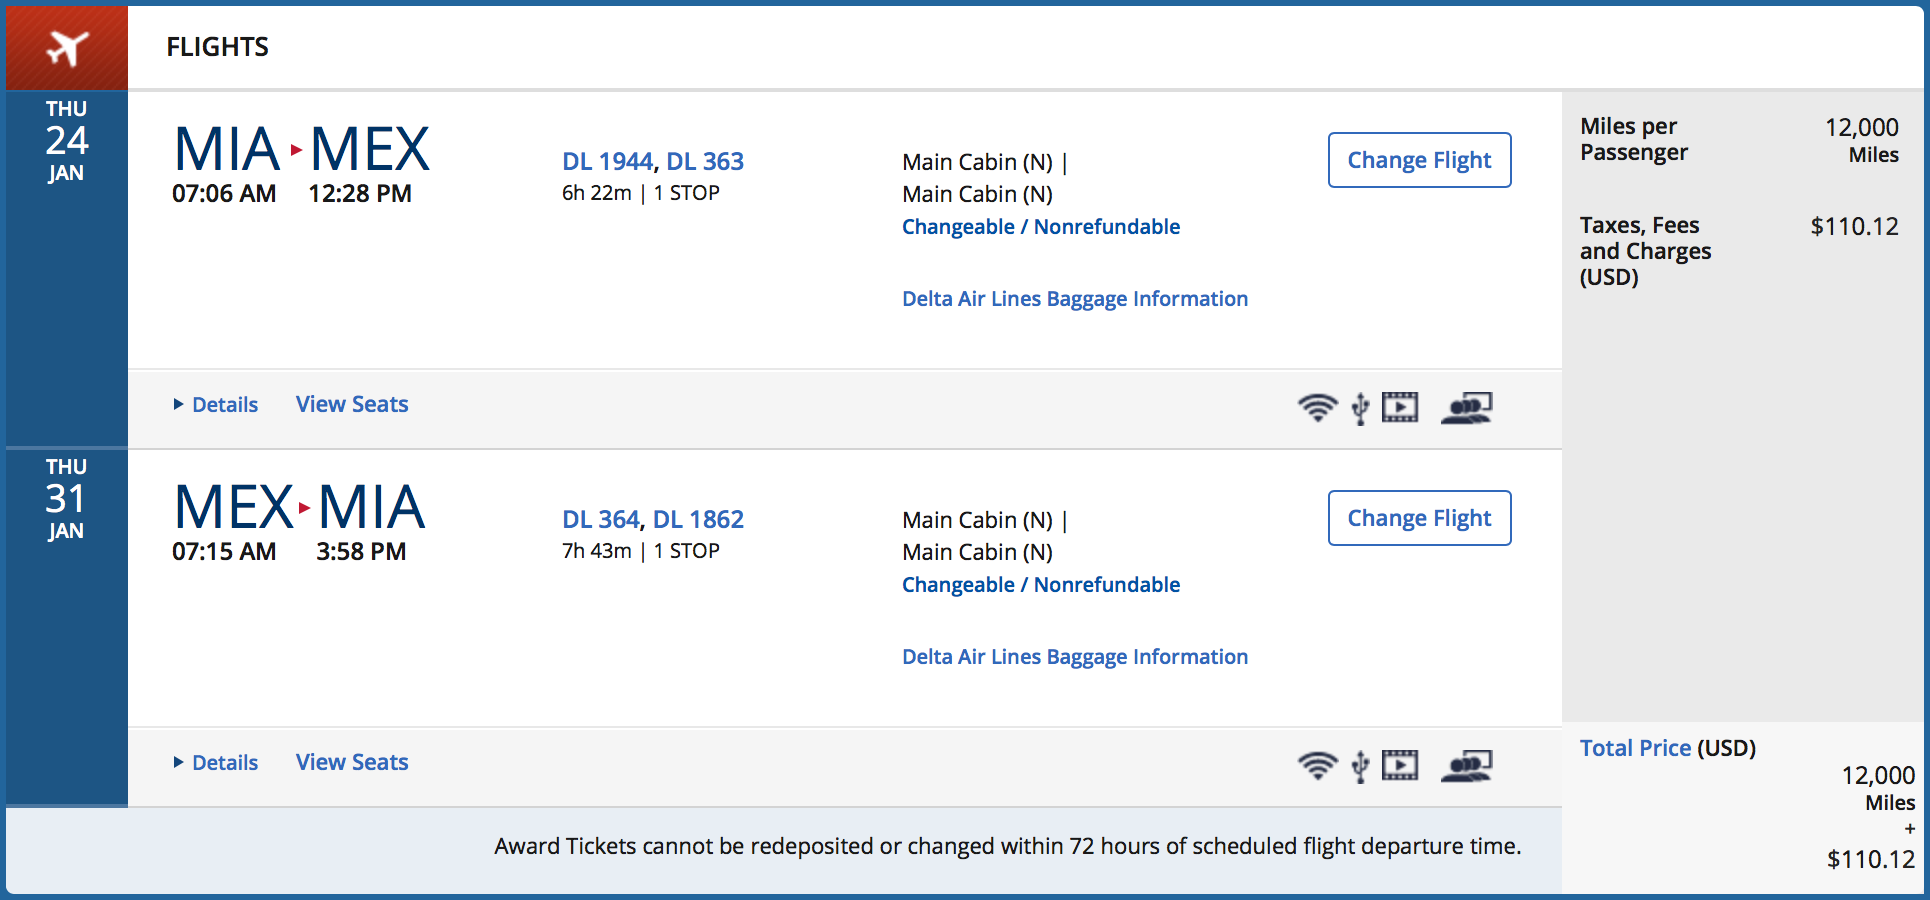Open return Delta Air Lines Baggage Information

pyautogui.click(x=1074, y=657)
